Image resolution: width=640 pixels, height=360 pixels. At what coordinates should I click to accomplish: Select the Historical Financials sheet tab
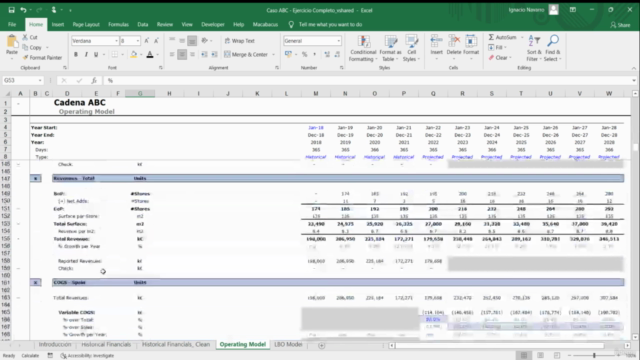pyautogui.click(x=106, y=344)
